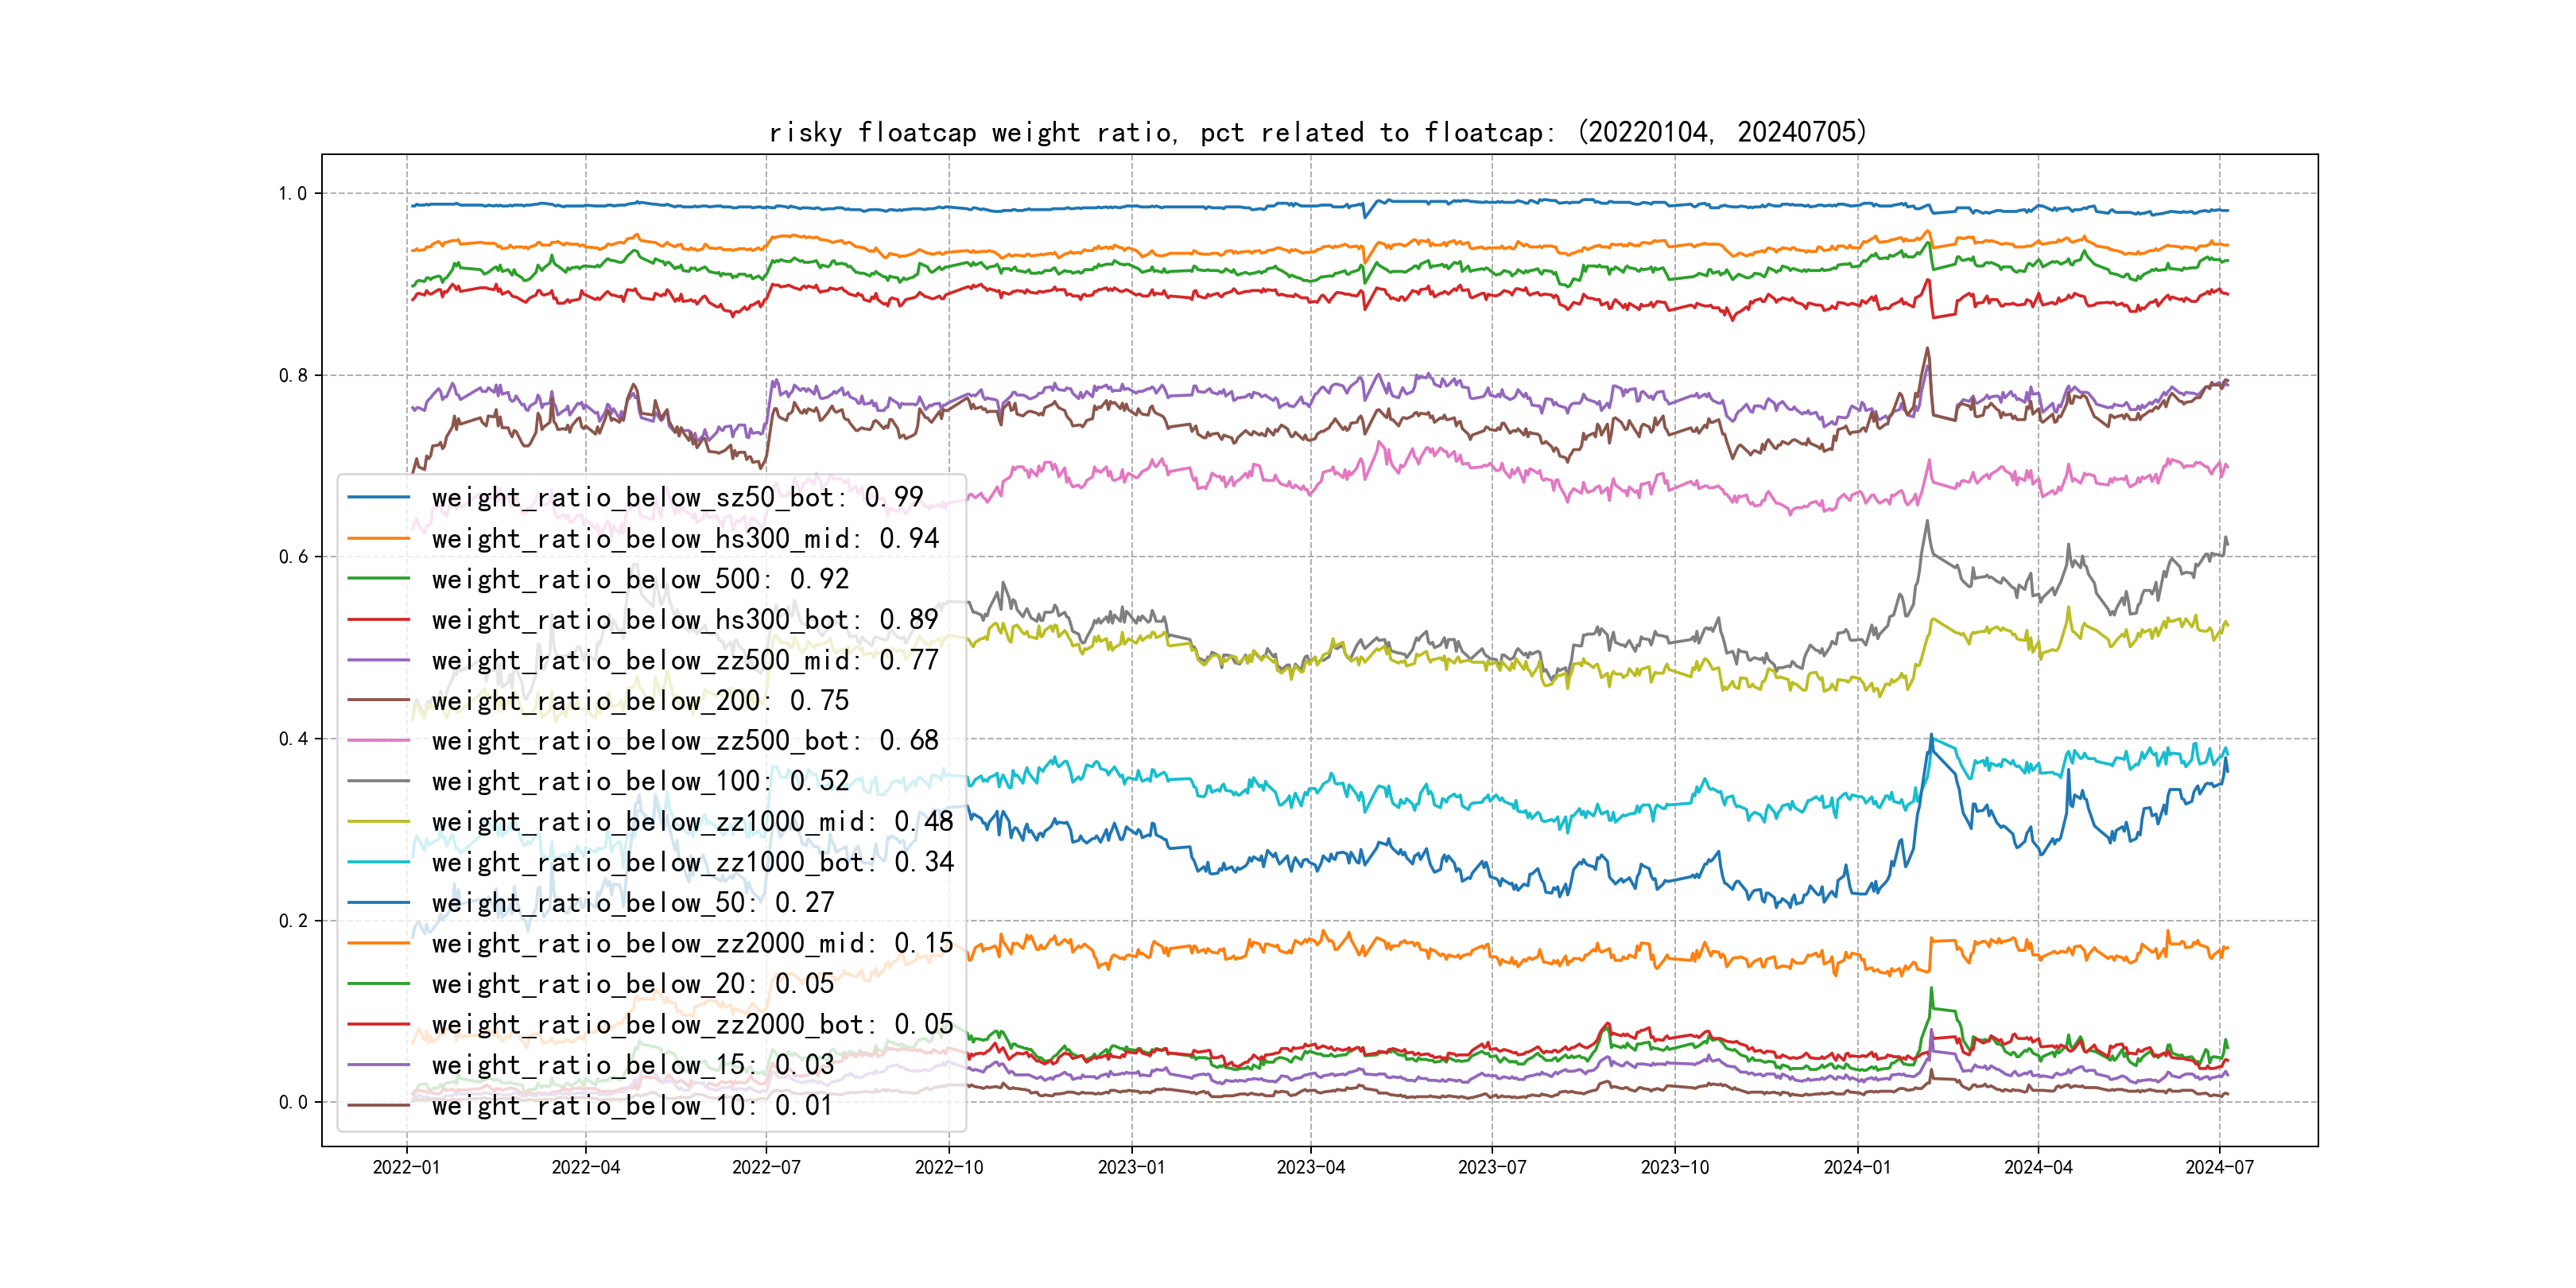Click the chart title text
This screenshot has width=2576, height=1288.
click(1317, 132)
